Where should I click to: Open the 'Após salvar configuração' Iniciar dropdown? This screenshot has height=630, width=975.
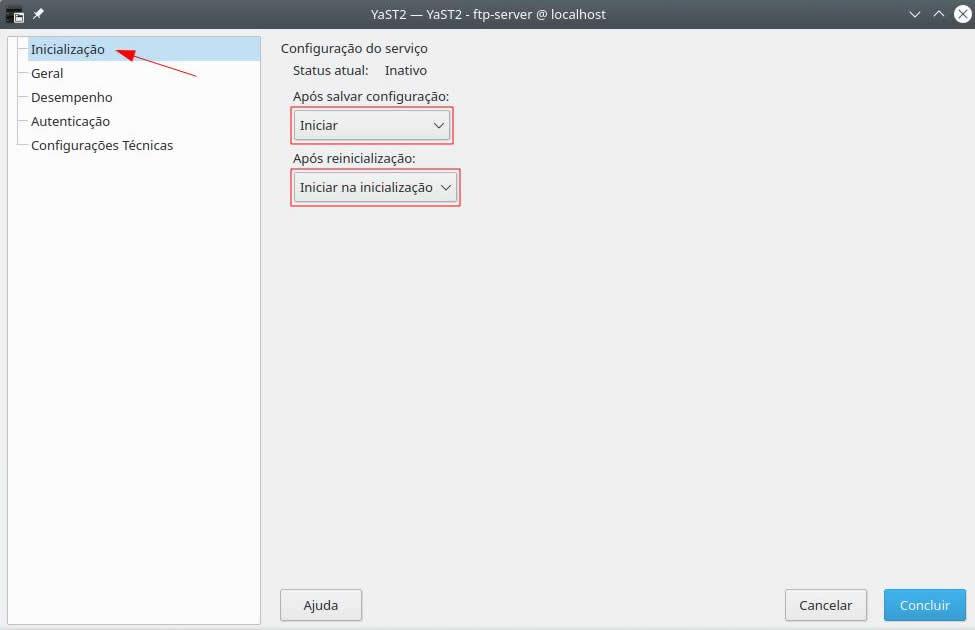pyautogui.click(x=372, y=125)
